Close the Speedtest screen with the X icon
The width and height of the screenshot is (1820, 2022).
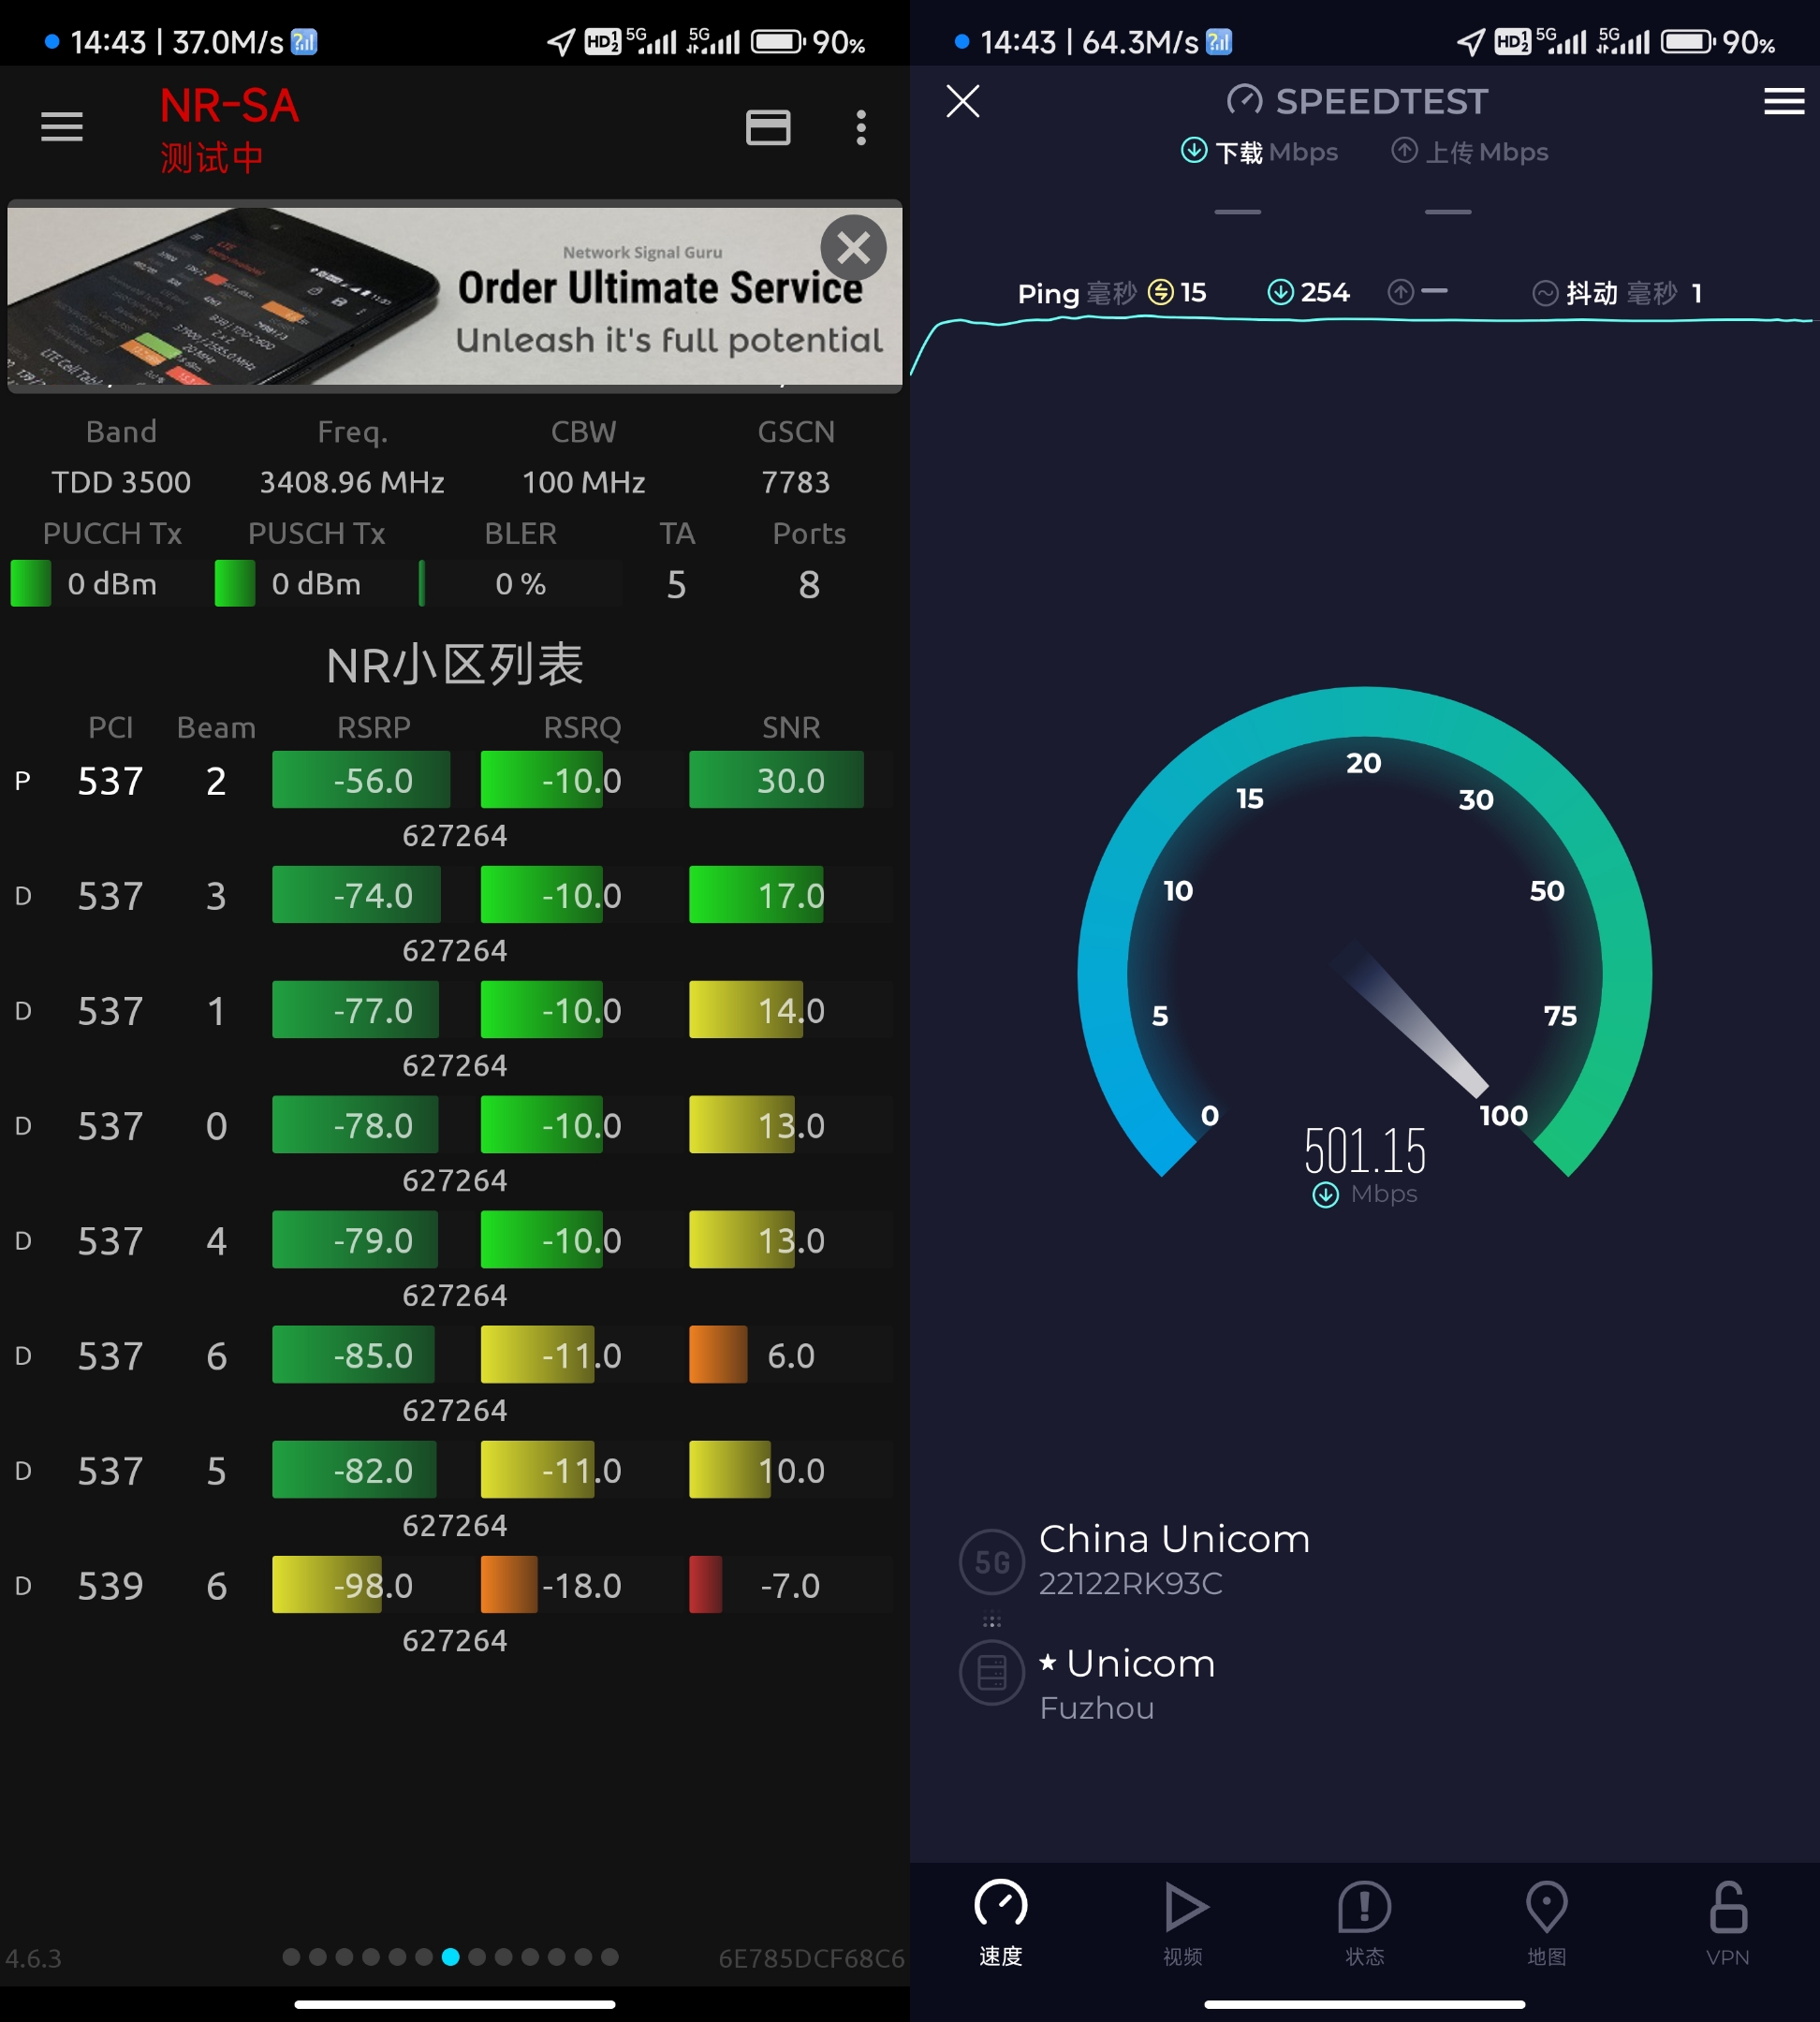(x=963, y=101)
